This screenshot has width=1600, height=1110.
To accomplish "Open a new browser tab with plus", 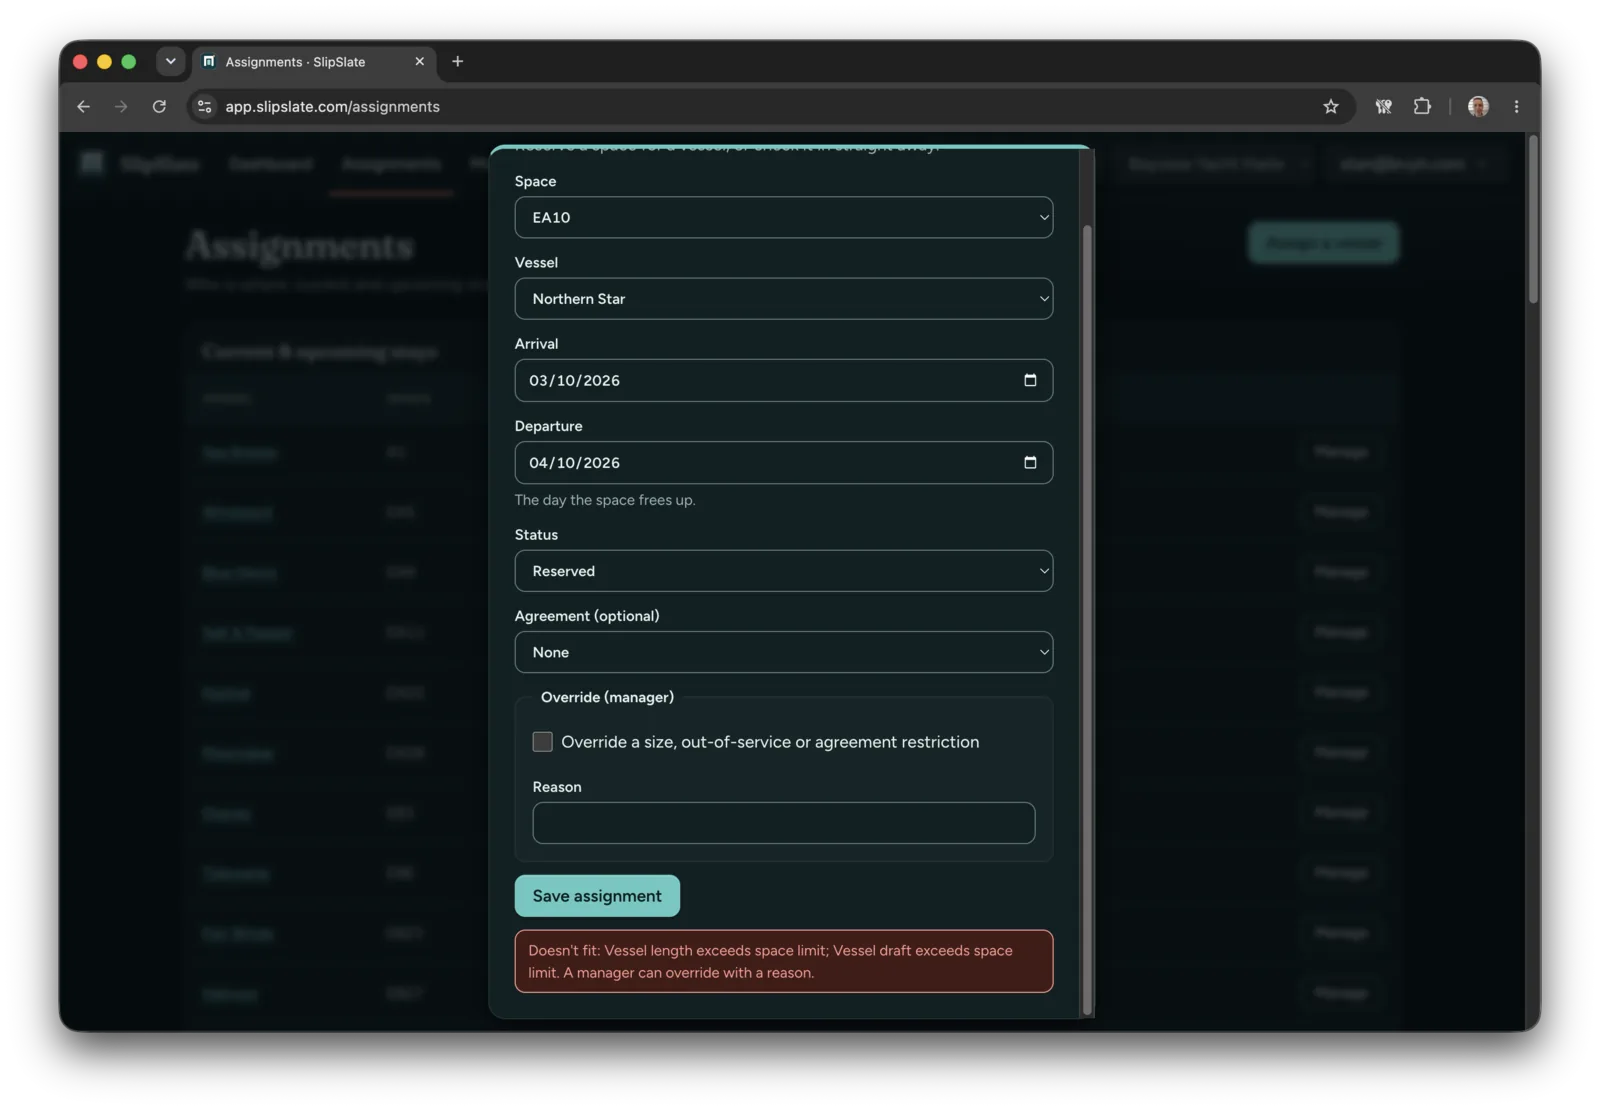I will tap(457, 61).
